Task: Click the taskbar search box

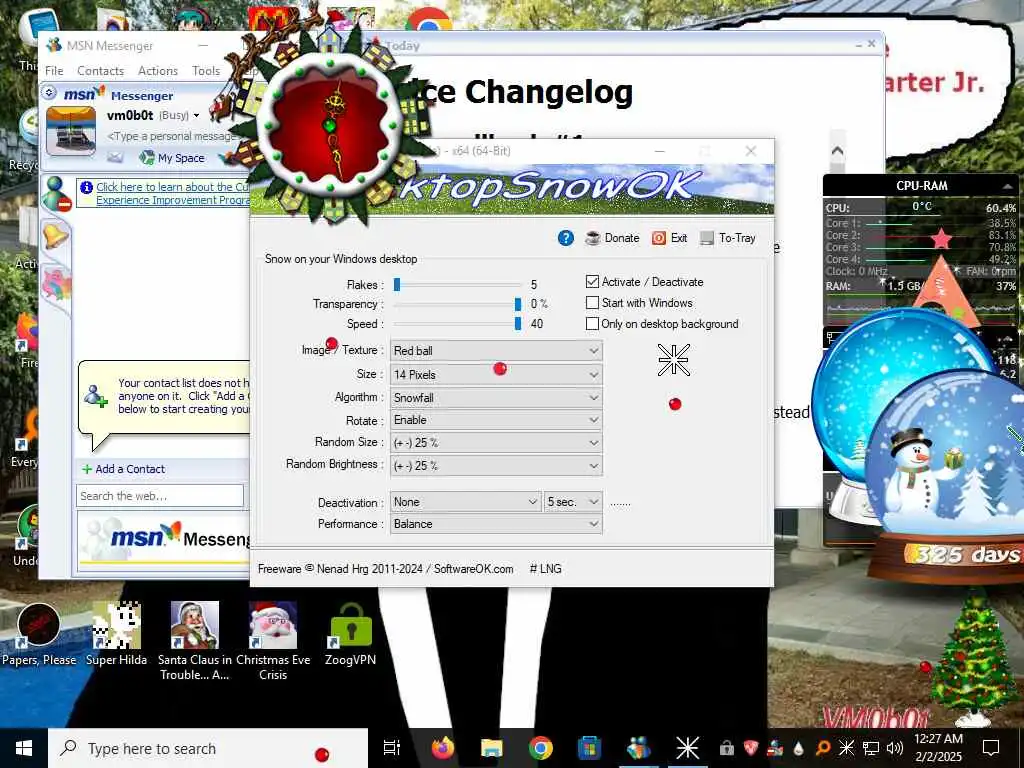Action: click(x=208, y=748)
